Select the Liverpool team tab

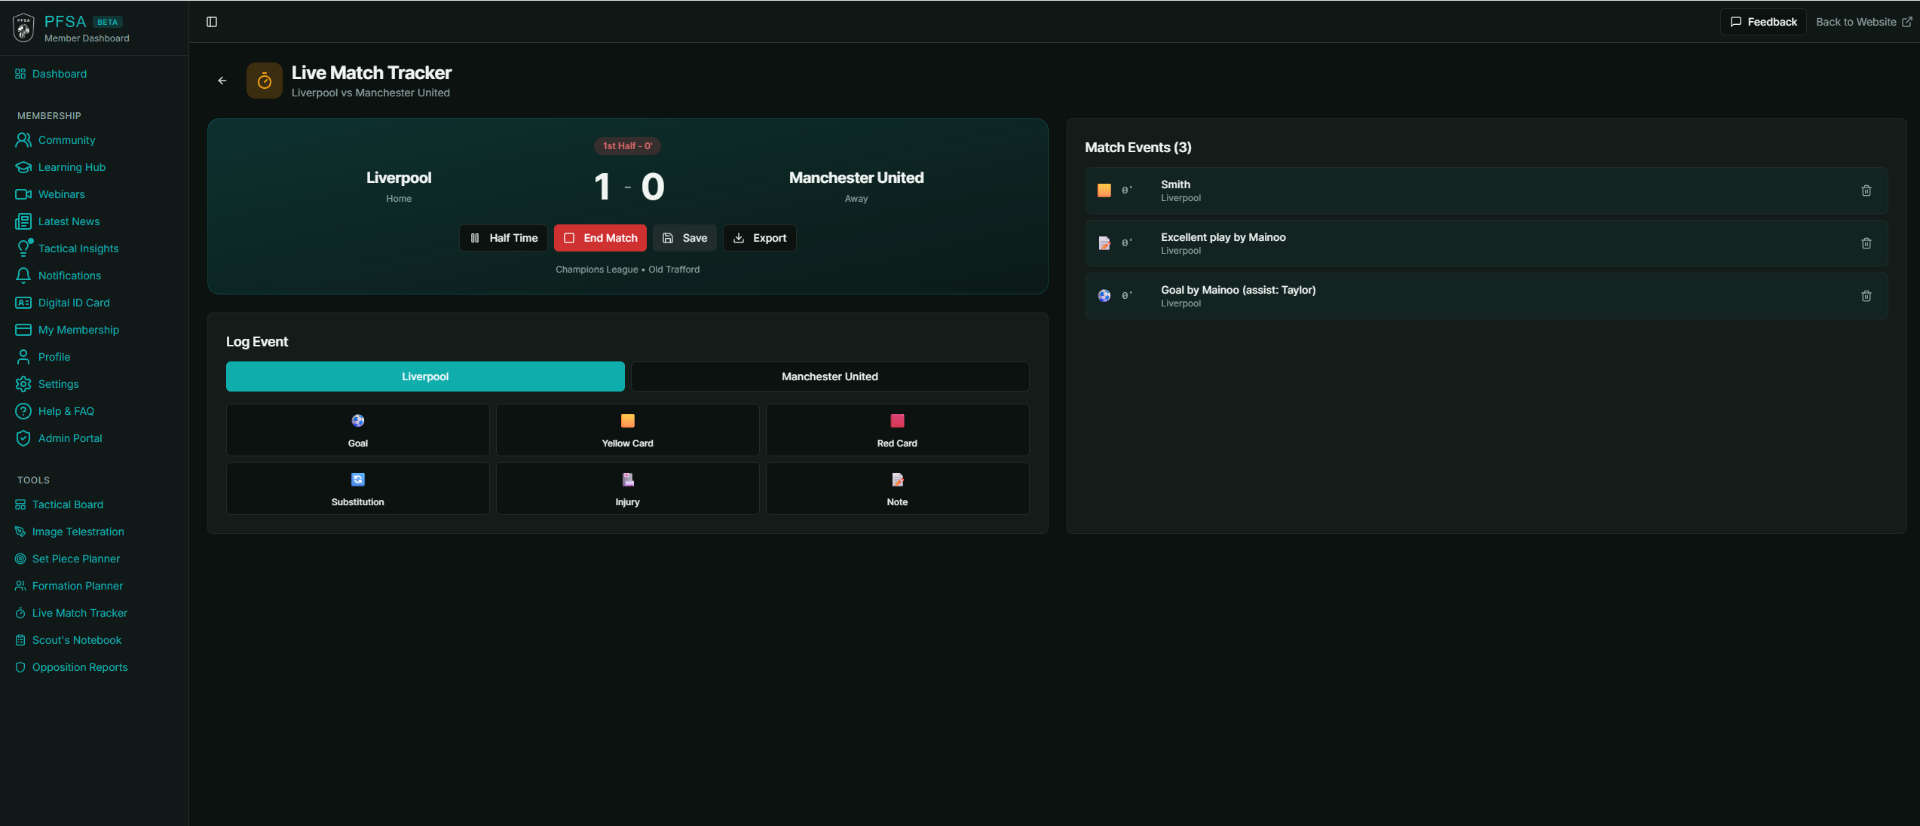[x=425, y=377]
